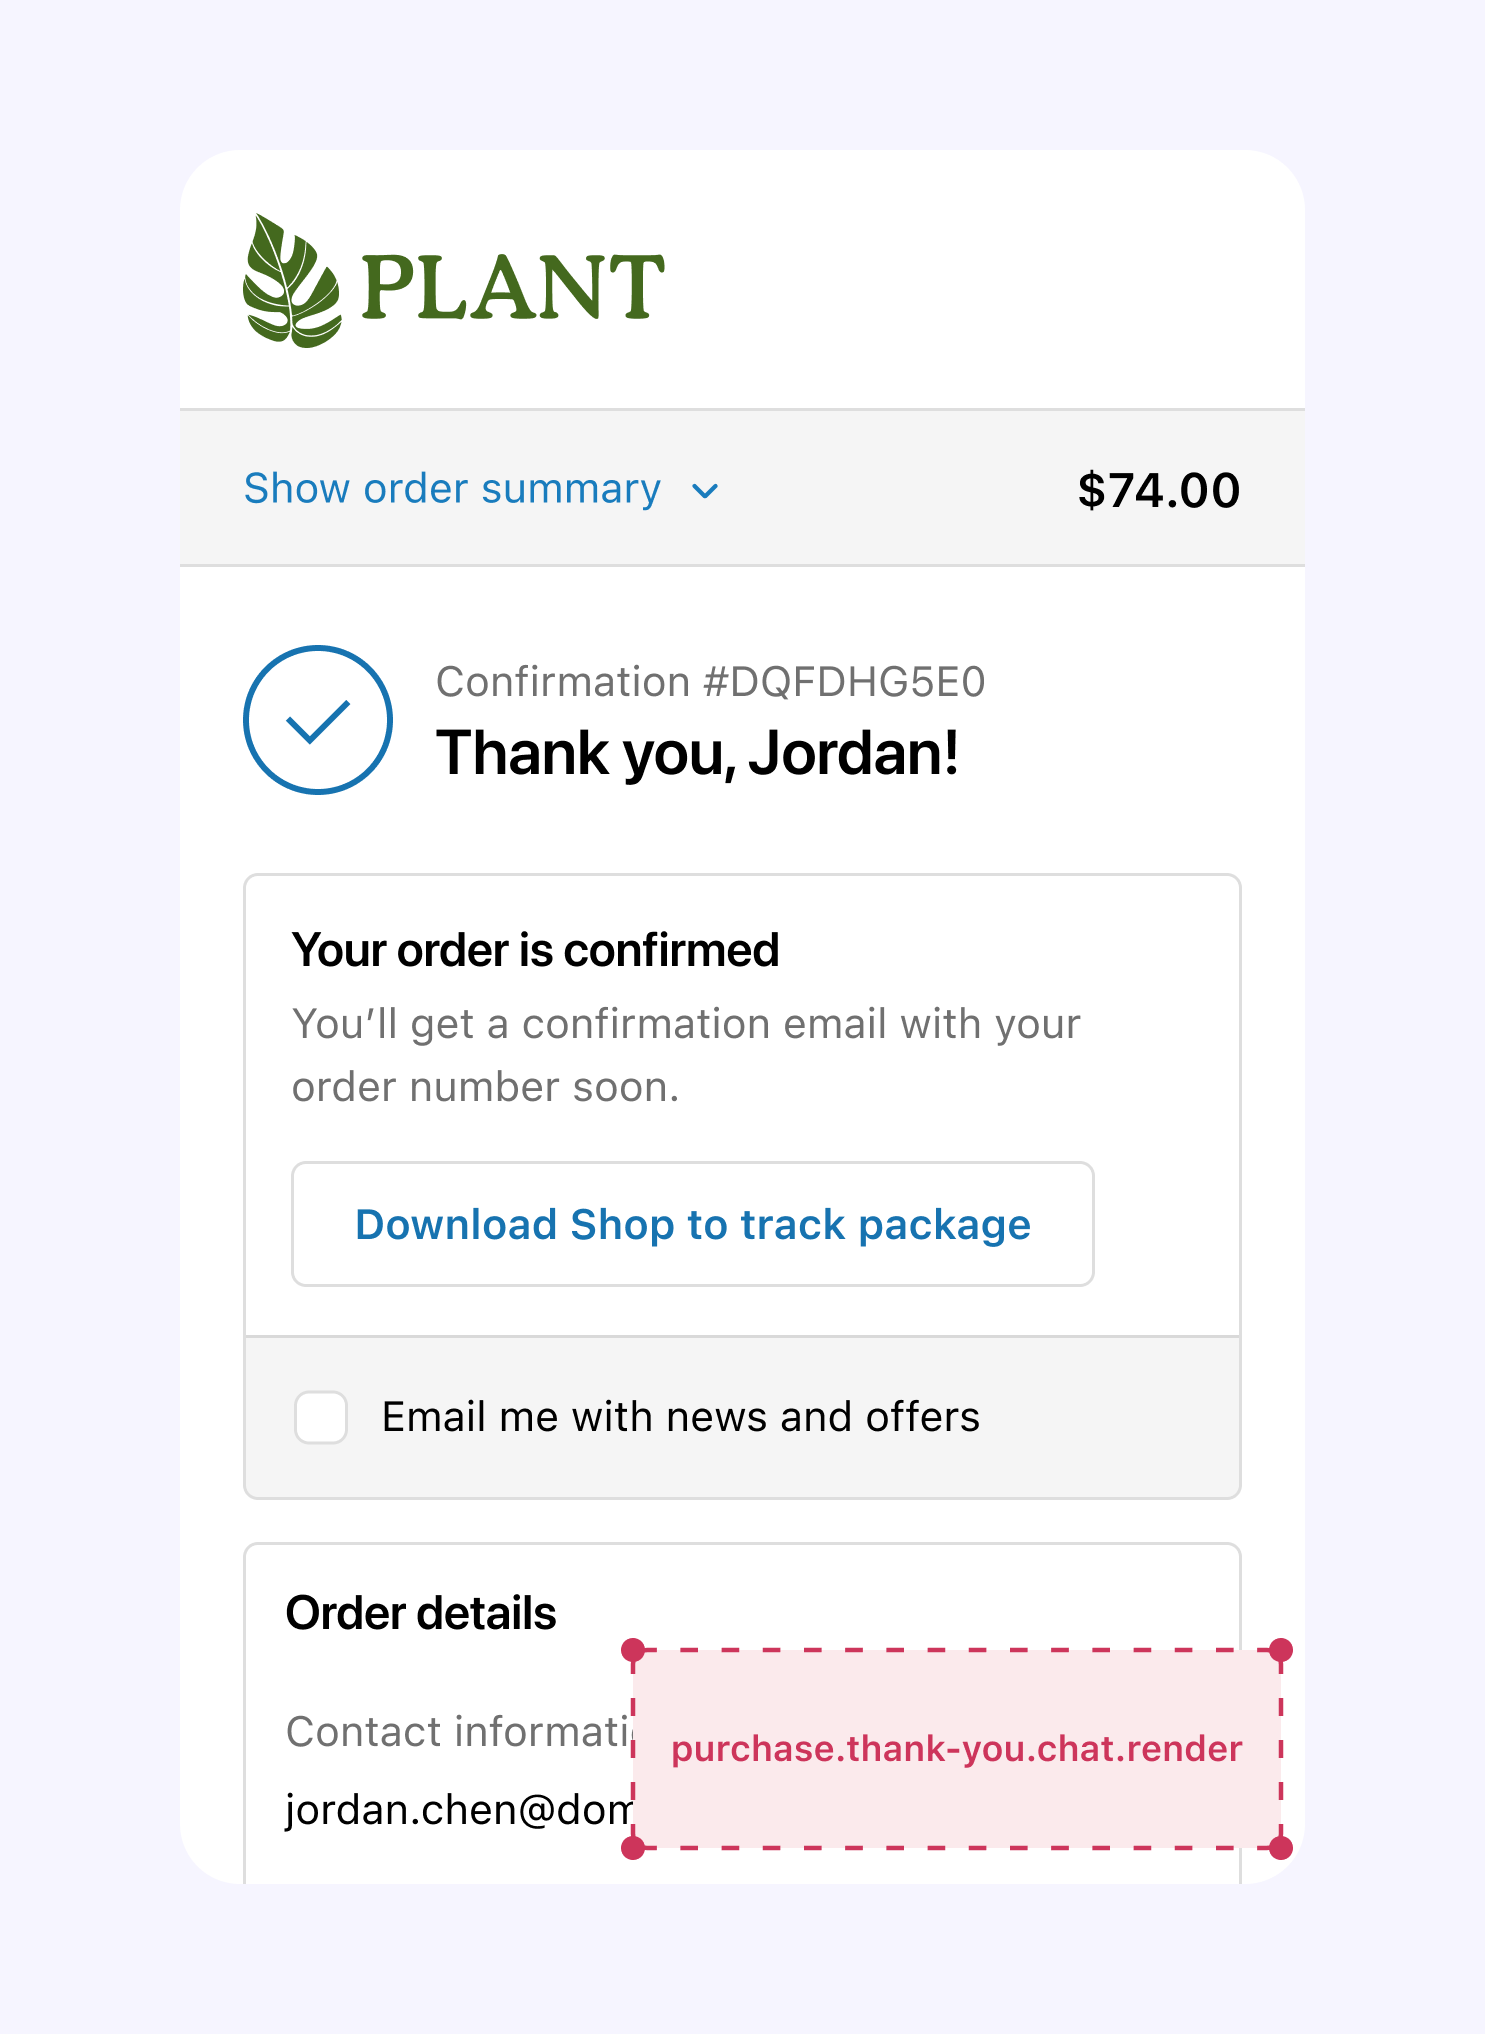Click the "Show order summary" text
1485x2034 pixels.
pos(452,489)
